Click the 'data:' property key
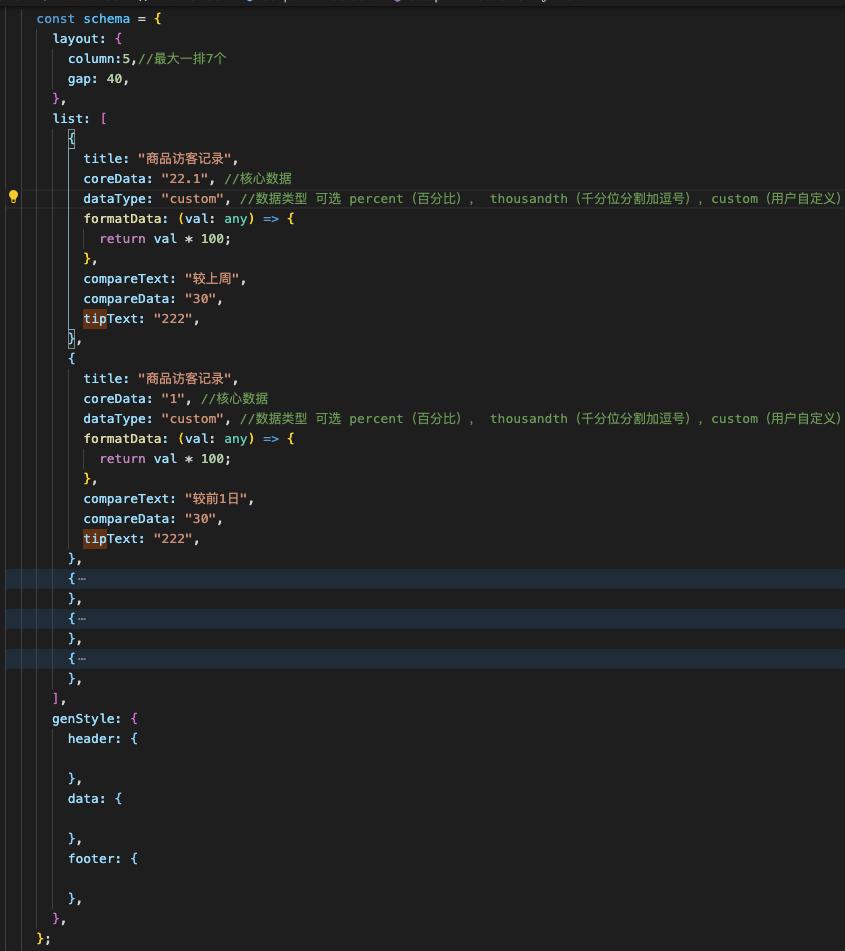The height and width of the screenshot is (951, 845). (86, 799)
